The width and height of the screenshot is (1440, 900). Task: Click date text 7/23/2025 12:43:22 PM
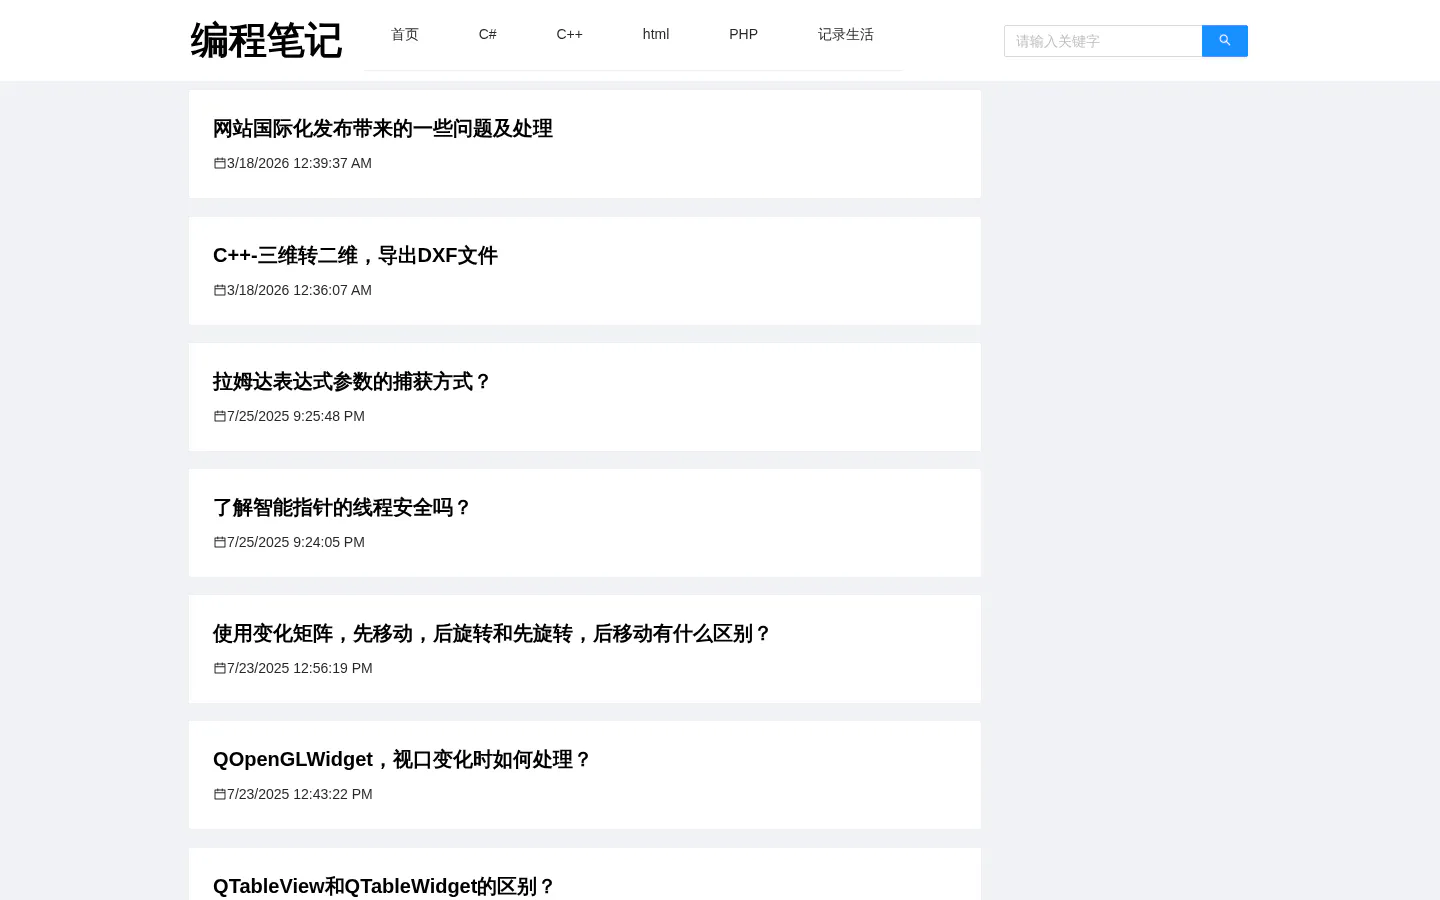tap(300, 794)
